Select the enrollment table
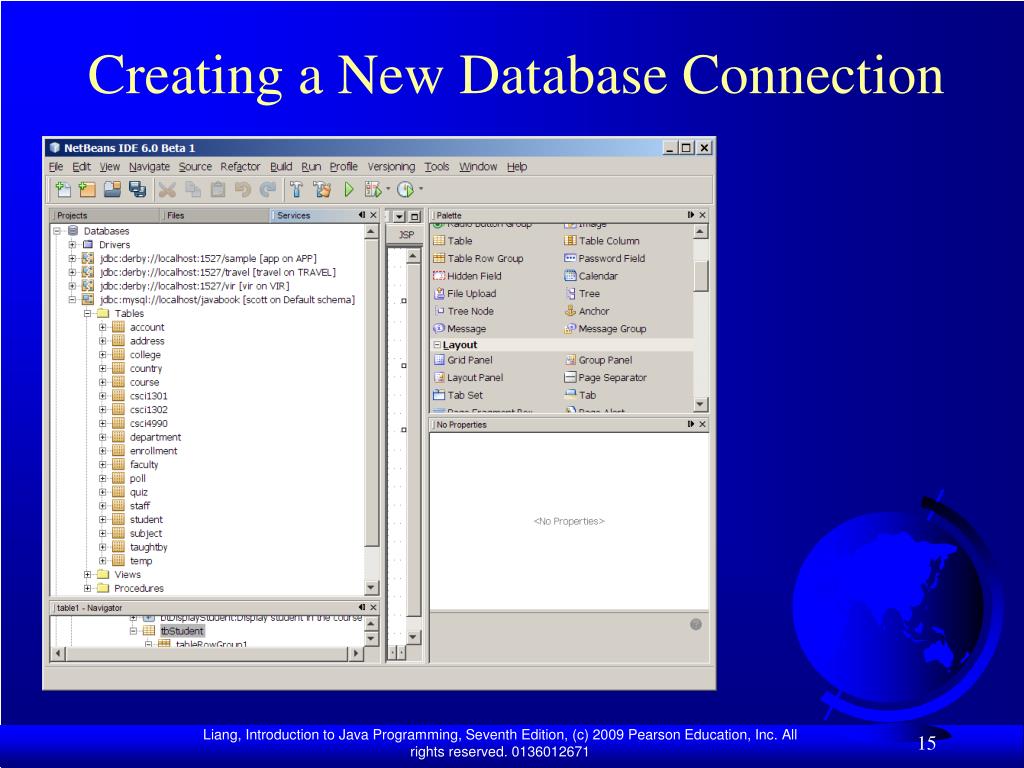This screenshot has height=768, width=1024. 153,451
